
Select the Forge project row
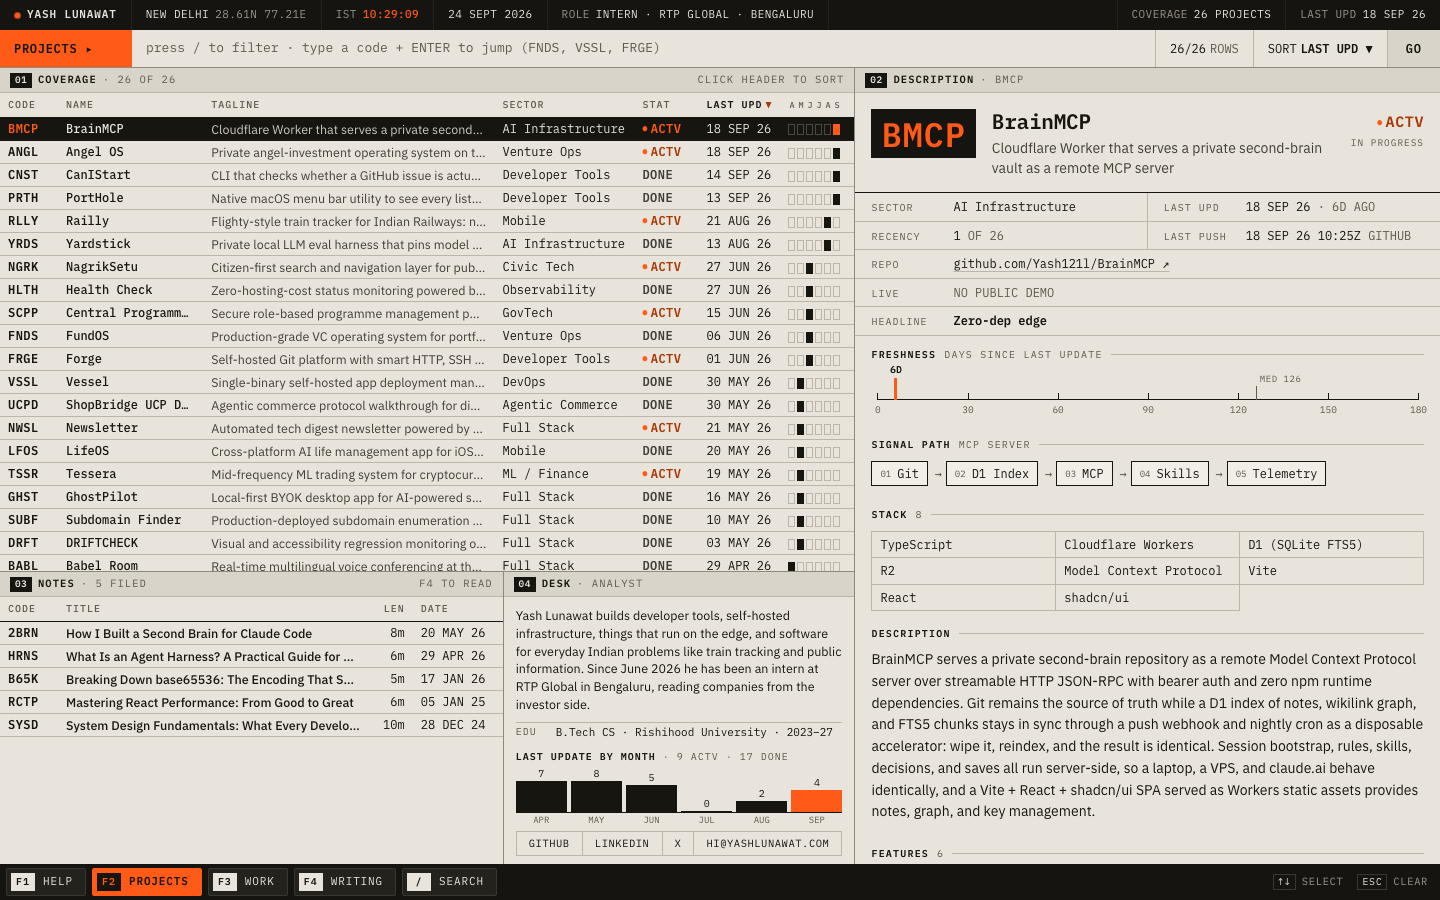(427, 359)
